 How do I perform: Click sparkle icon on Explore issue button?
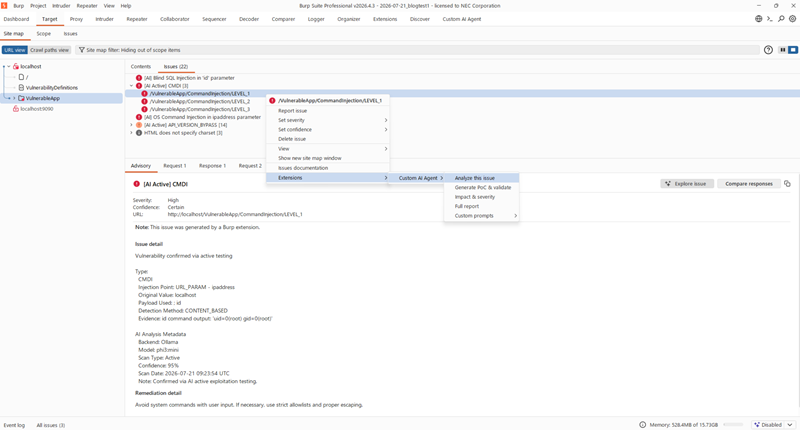[668, 184]
